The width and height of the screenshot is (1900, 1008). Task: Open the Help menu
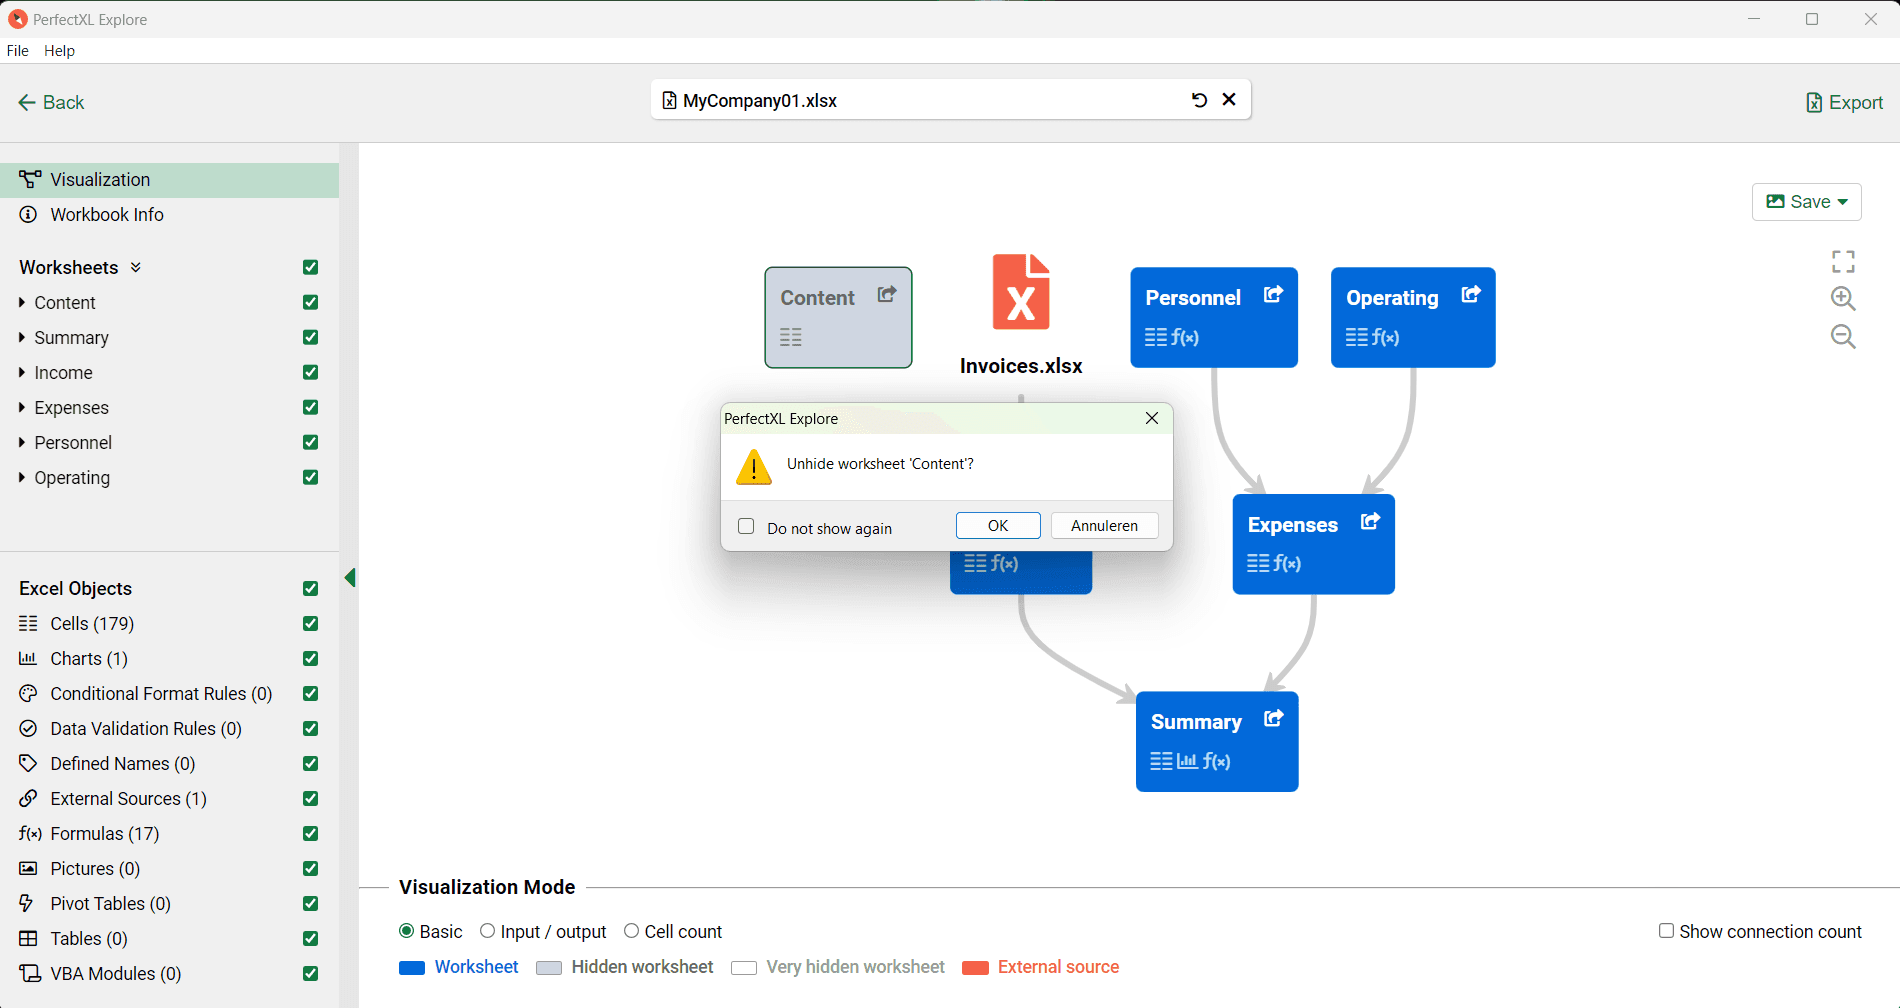(59, 51)
